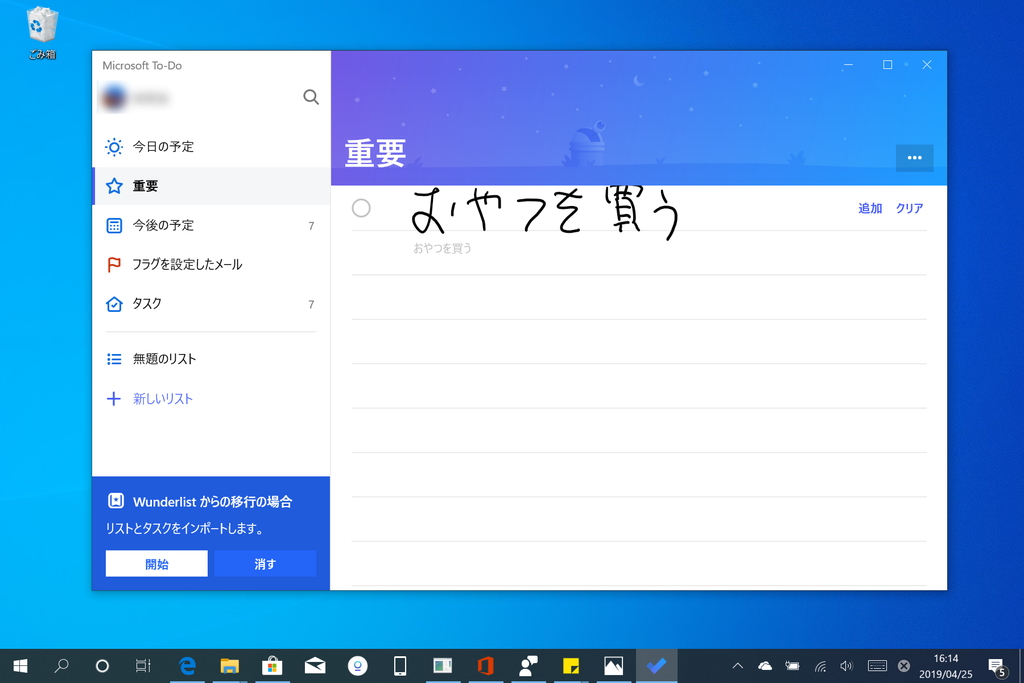The image size is (1024, 683).
Task: Create a new list with the plus icon
Action: point(112,398)
